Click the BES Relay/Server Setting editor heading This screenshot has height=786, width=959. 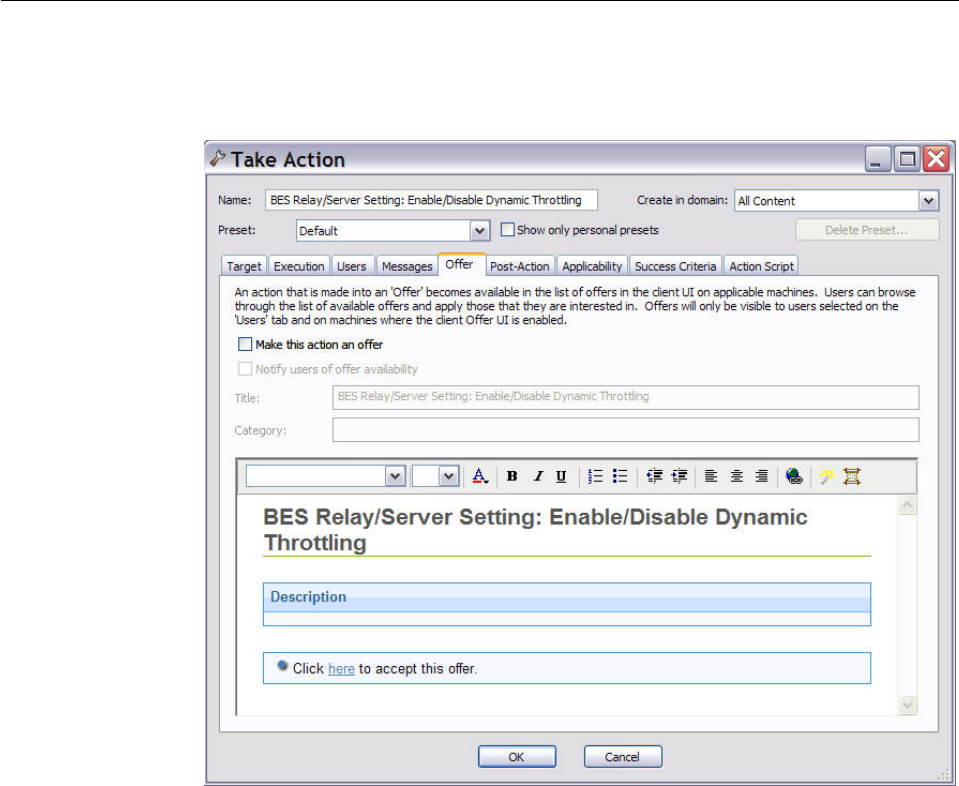pos(535,530)
